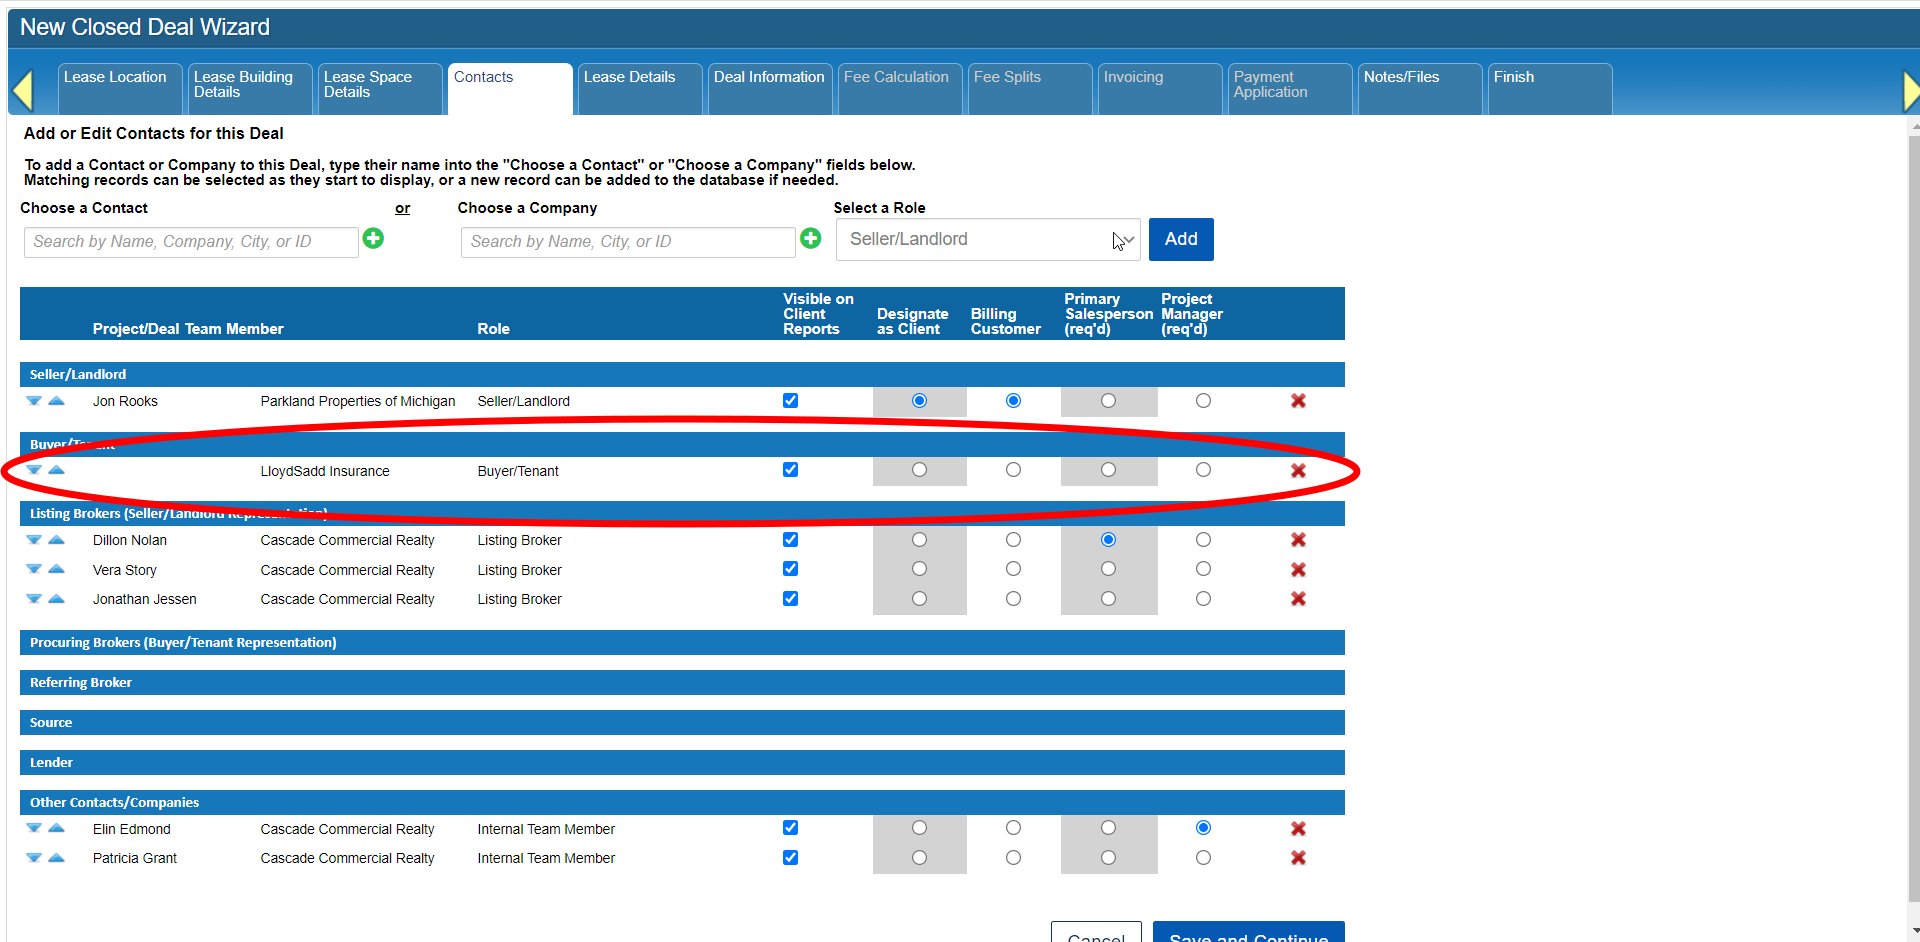Click left yellow arrow to scroll wizard tabs
1920x942 pixels.
tap(23, 90)
